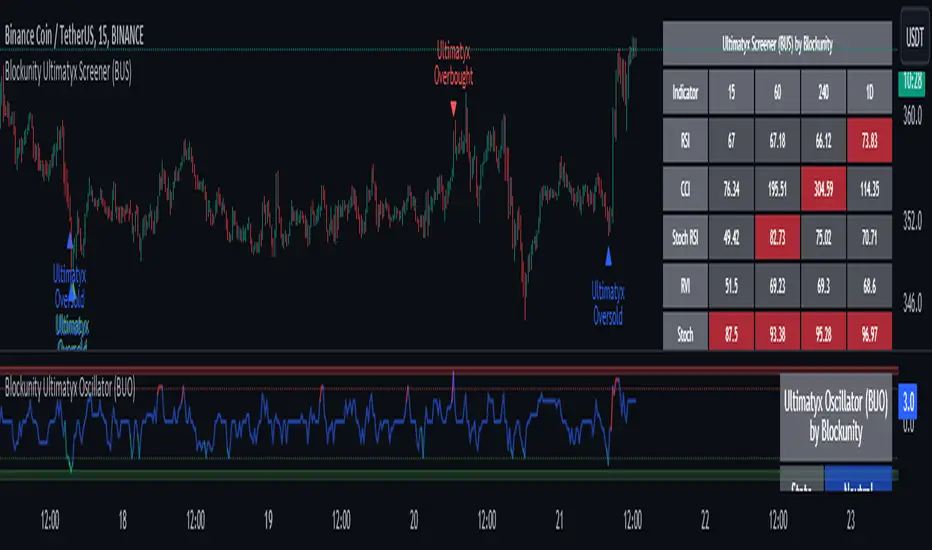
Task: Click the Stoch row label
Action: point(685,331)
